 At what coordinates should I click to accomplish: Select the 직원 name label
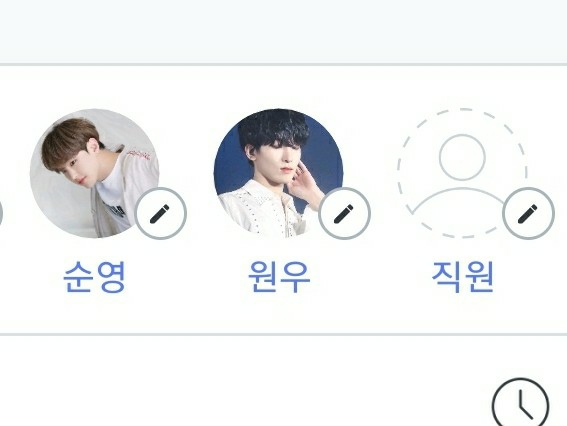click(462, 277)
